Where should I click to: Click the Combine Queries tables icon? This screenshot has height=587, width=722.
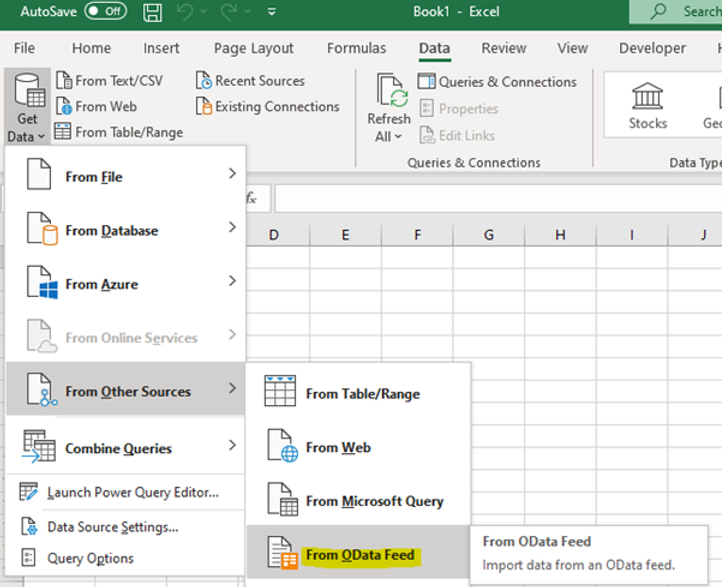(39, 446)
